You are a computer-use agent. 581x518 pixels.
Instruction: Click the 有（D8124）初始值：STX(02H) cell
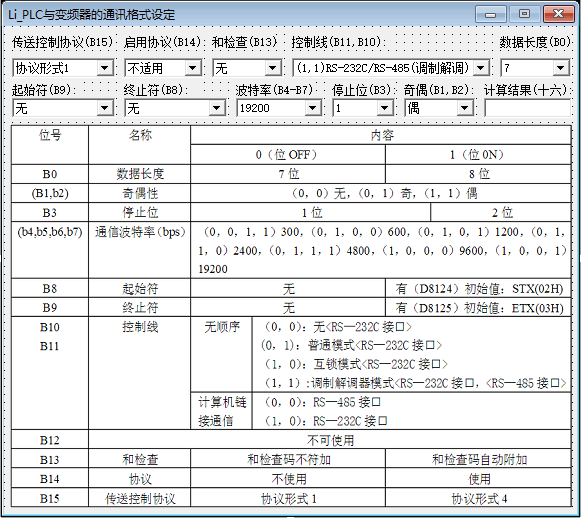coord(479,289)
